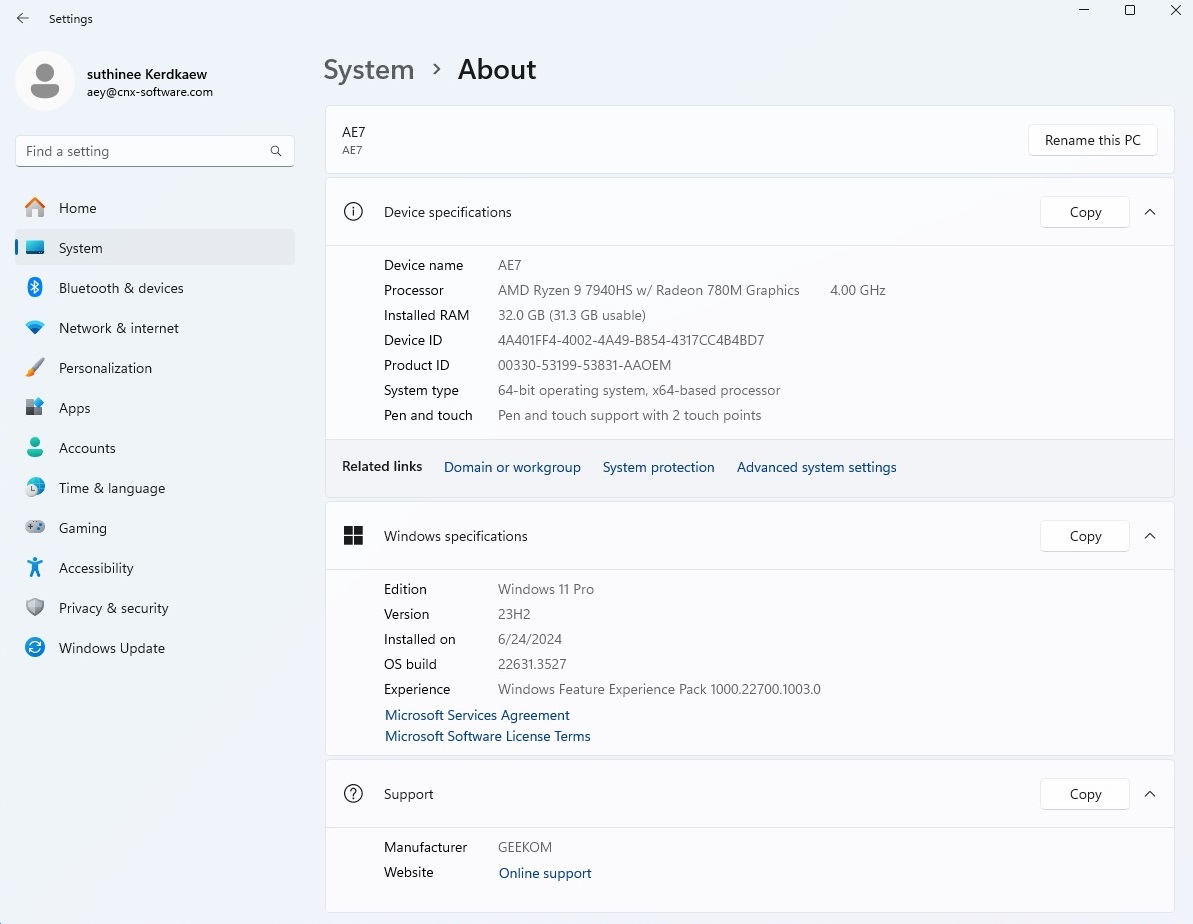The width and height of the screenshot is (1193, 924).
Task: Open Advanced system settings link
Action: coord(816,467)
